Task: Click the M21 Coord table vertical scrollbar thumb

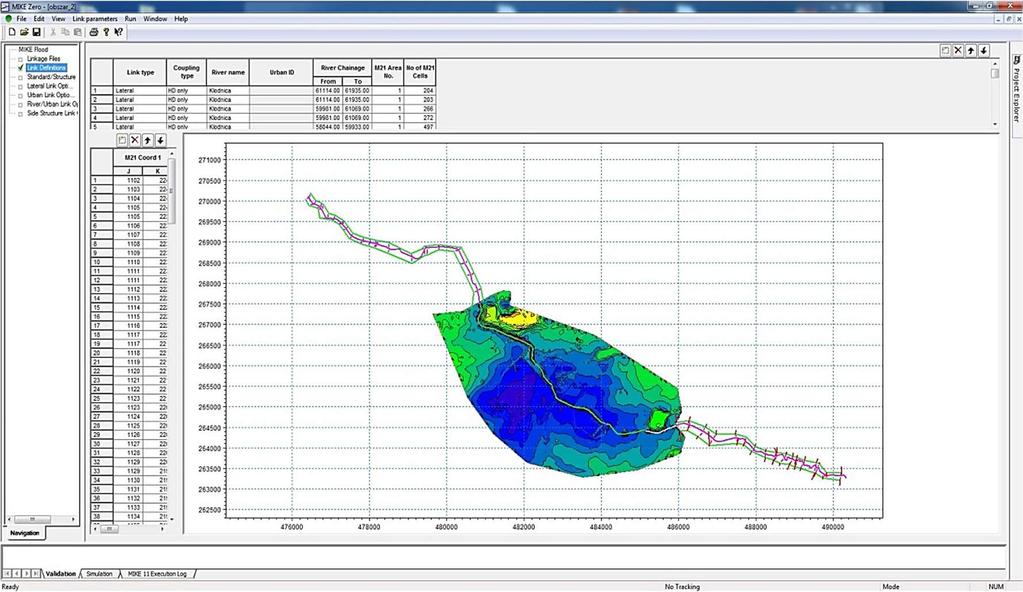Action: click(x=172, y=191)
